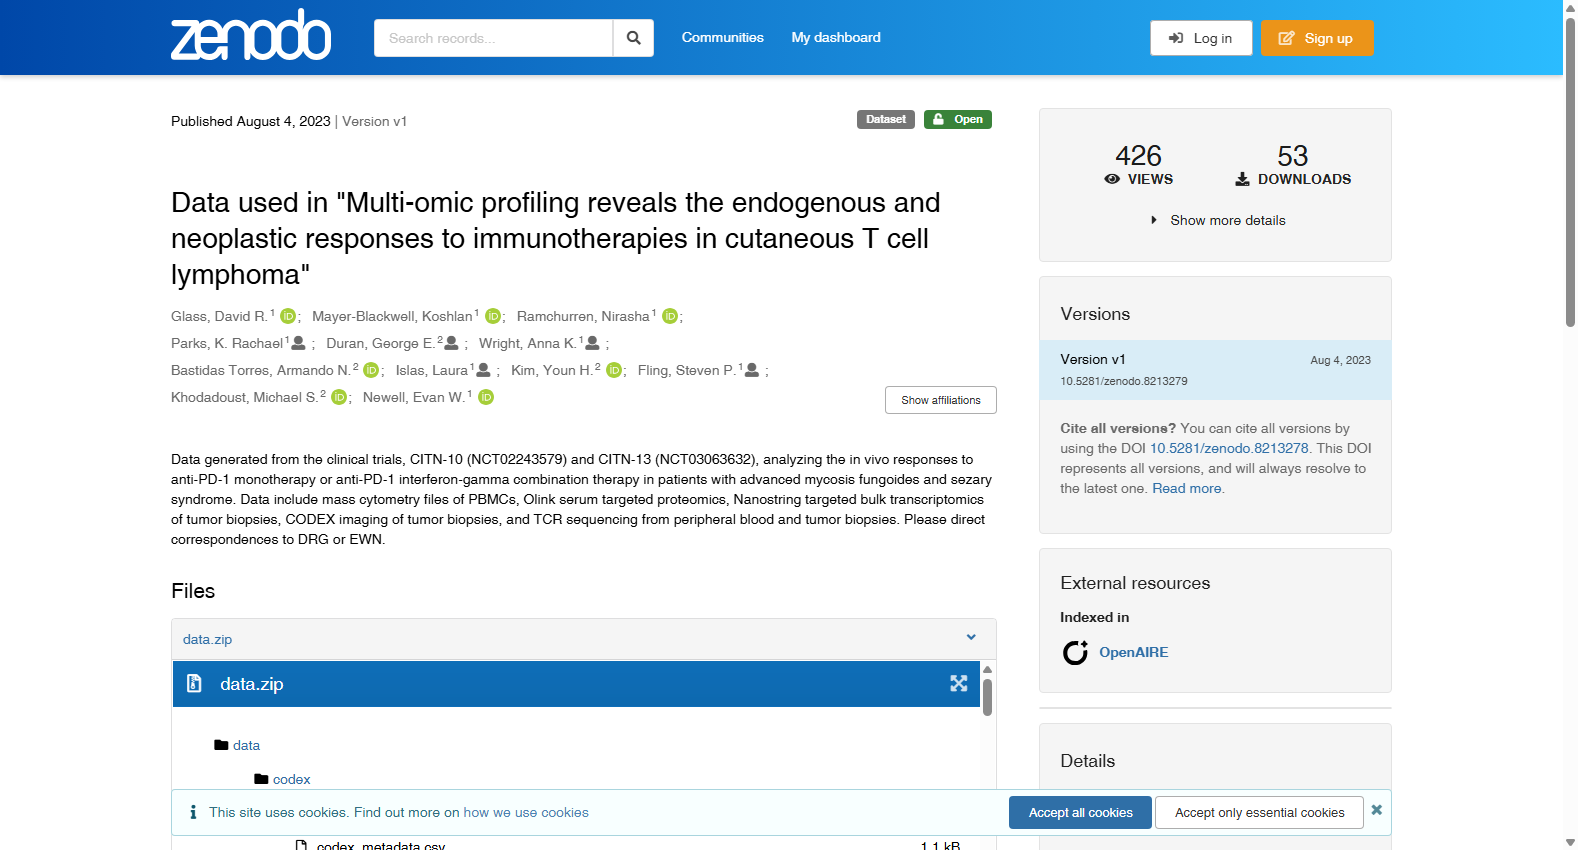This screenshot has height=850, width=1578.
Task: Open the Communities menu item
Action: click(722, 37)
